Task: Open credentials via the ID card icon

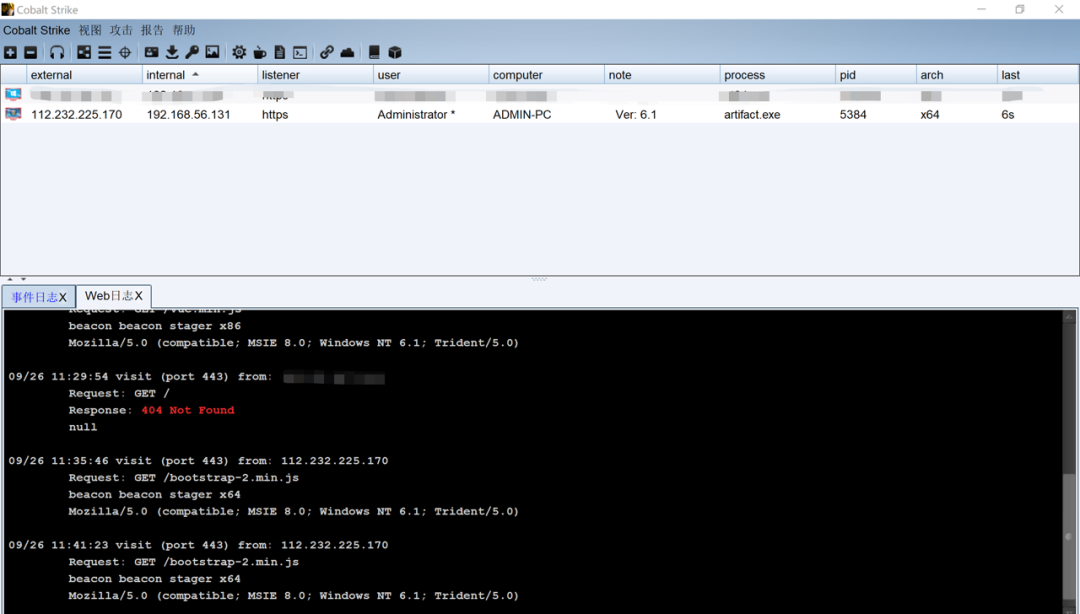Action: [152, 52]
